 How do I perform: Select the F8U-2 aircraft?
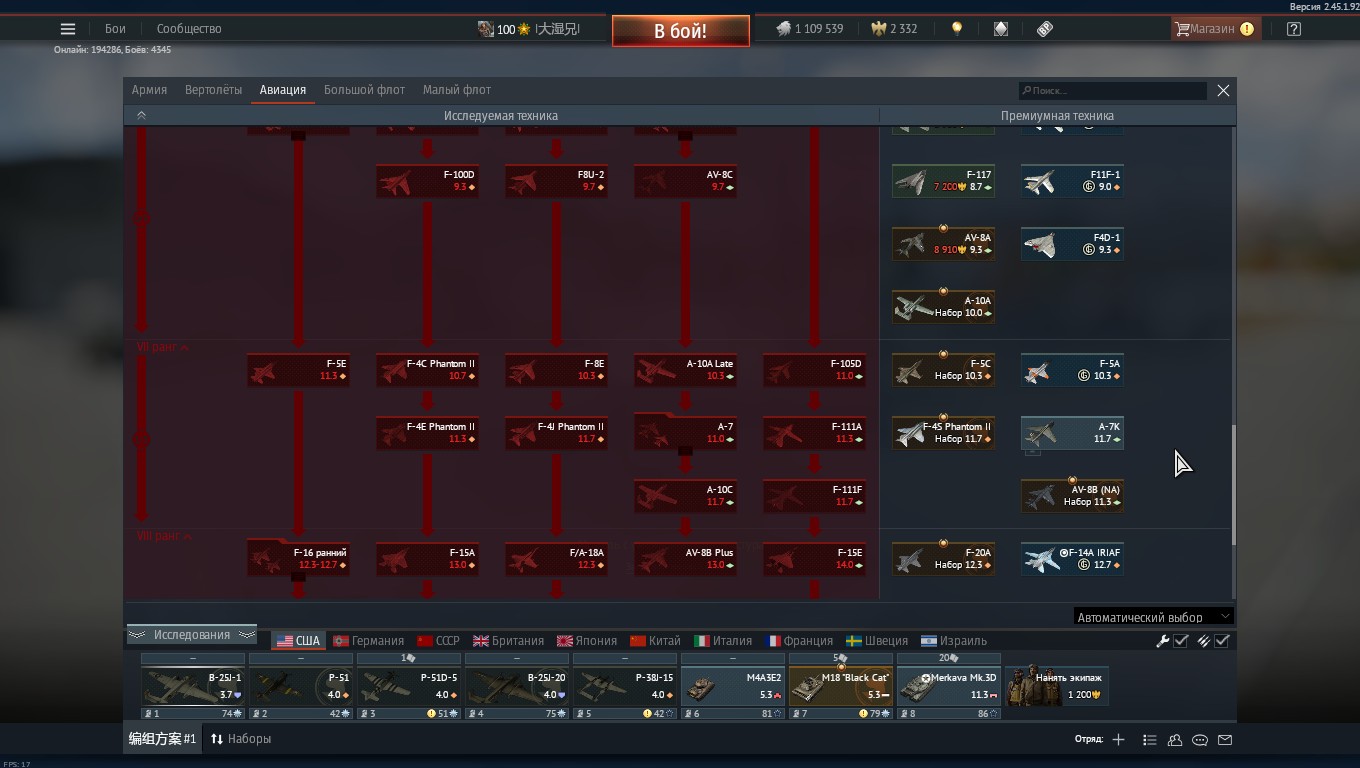[x=556, y=181]
